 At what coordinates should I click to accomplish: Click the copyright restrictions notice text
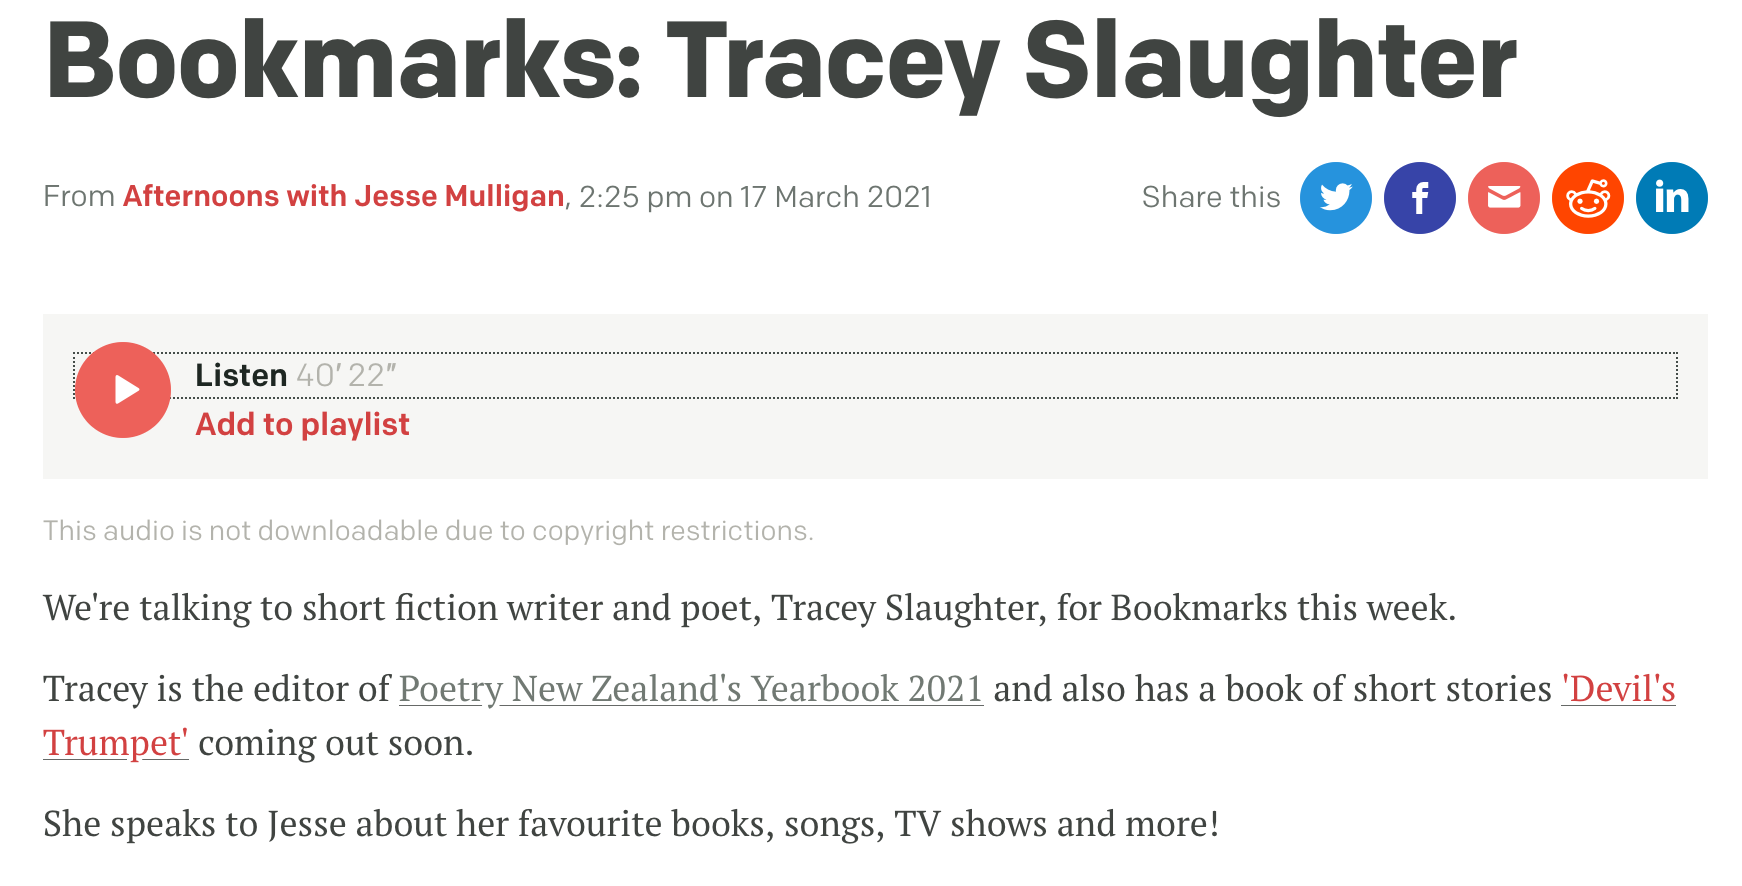tap(428, 530)
